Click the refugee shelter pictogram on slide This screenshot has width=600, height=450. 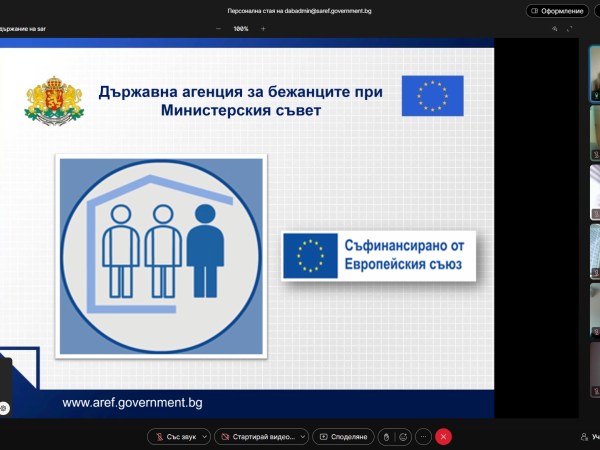161,256
